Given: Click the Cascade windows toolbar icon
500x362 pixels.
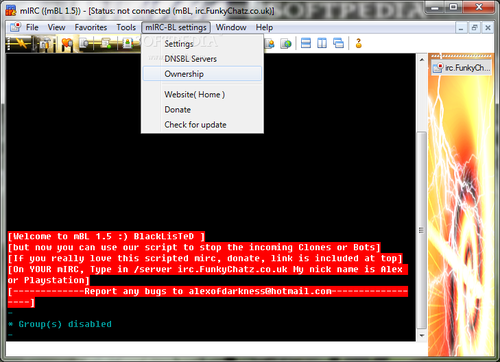Looking at the screenshot, I should (x=338, y=43).
